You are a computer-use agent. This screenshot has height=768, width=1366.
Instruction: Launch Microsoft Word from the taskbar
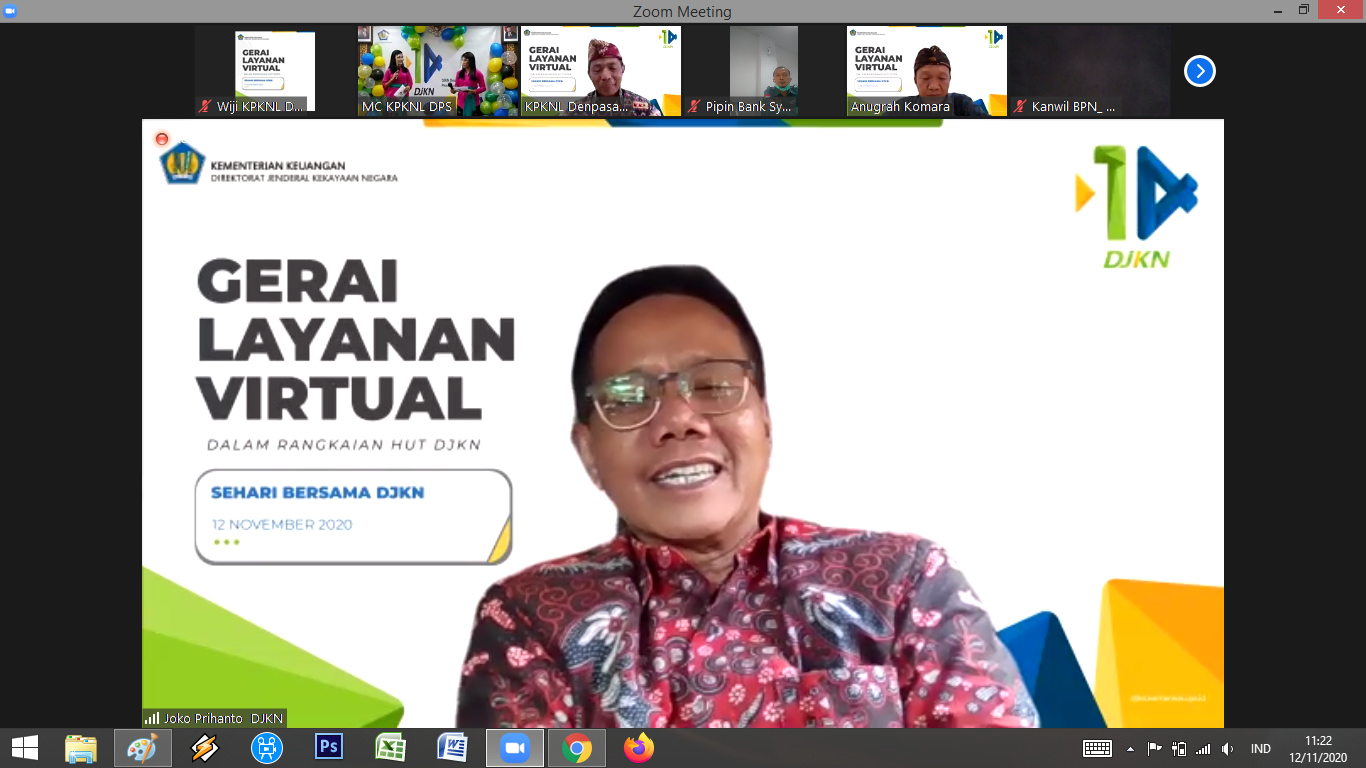(x=453, y=748)
